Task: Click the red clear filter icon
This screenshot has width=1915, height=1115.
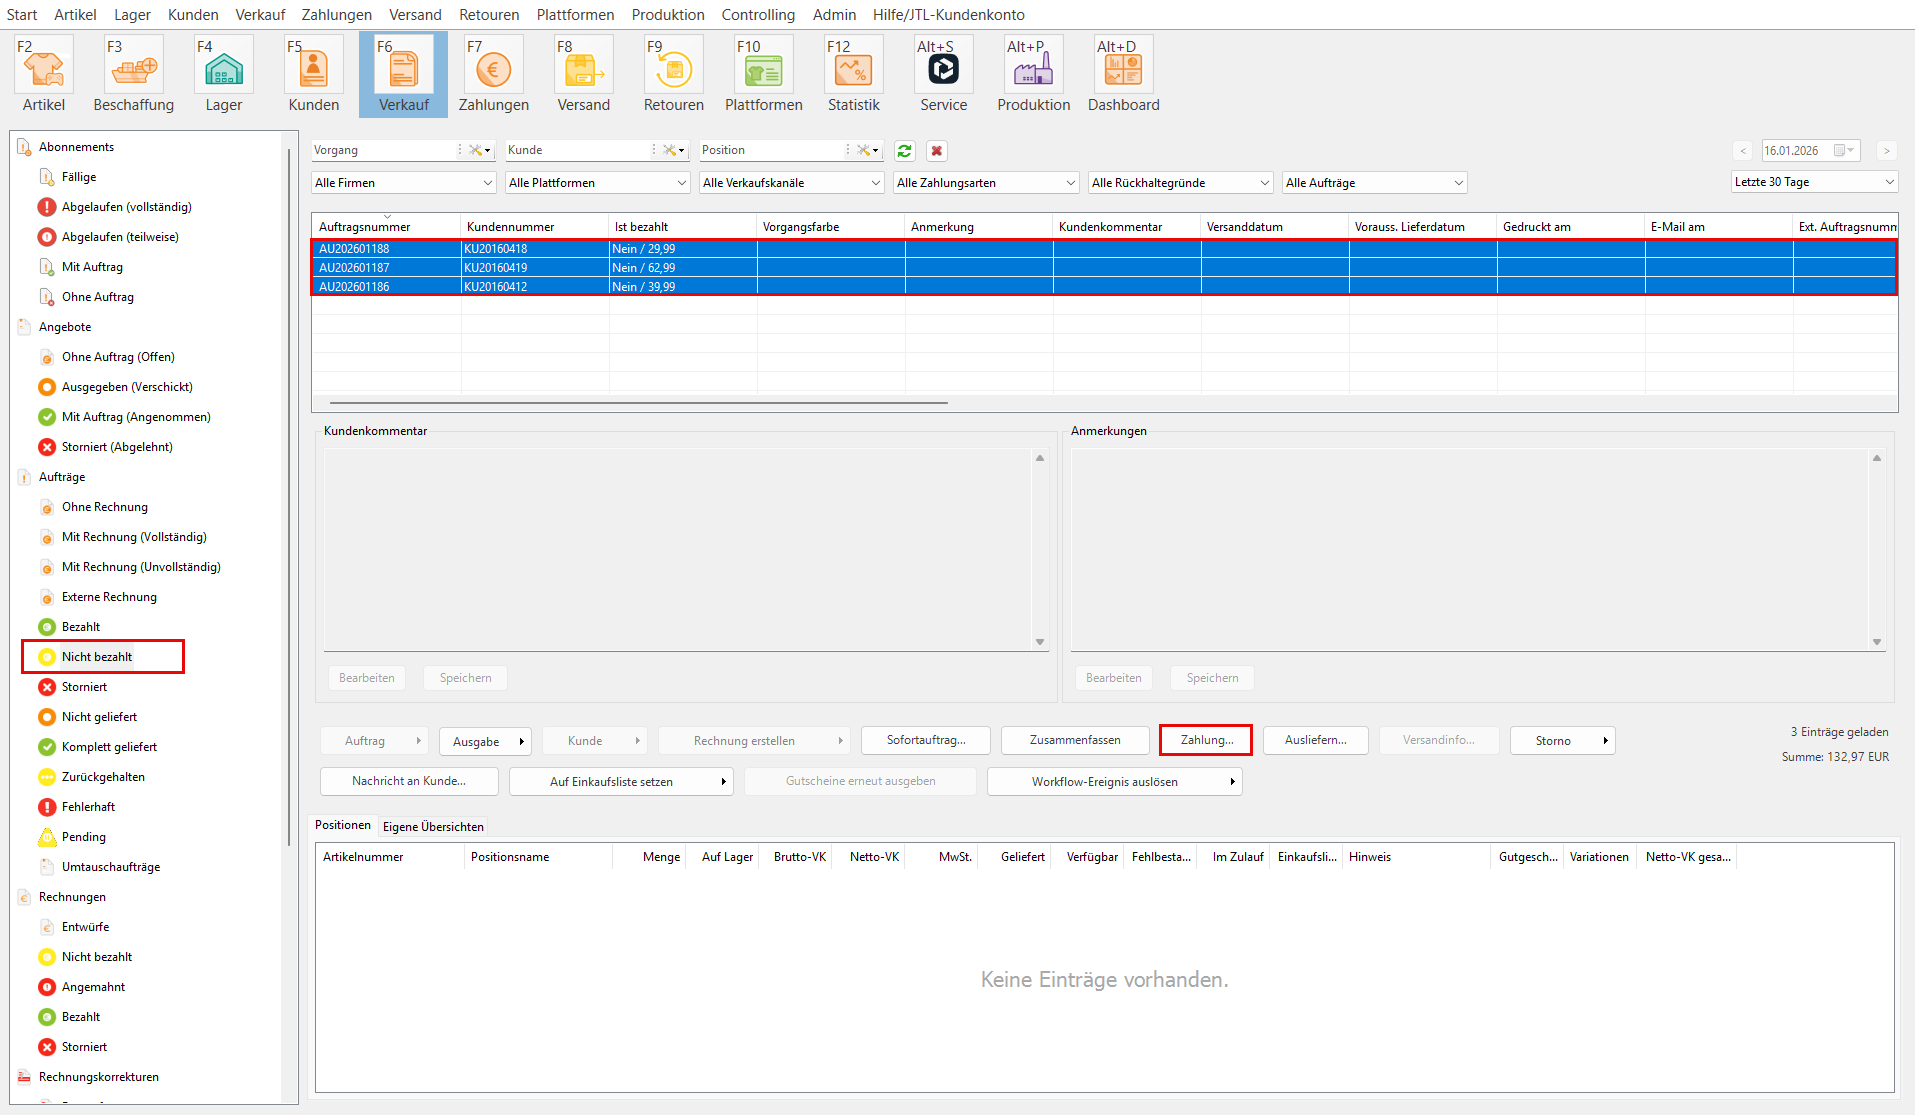Action: click(x=936, y=151)
